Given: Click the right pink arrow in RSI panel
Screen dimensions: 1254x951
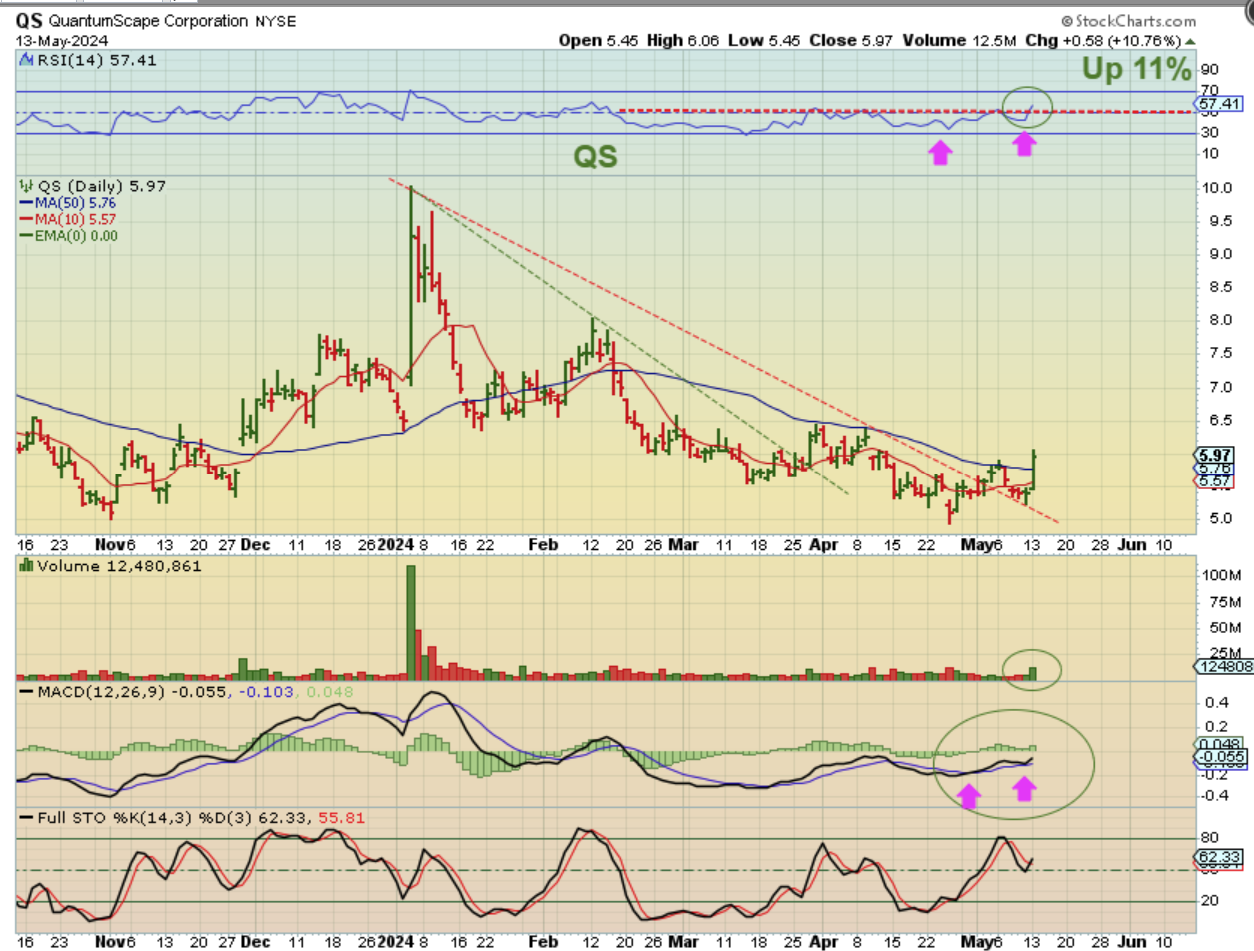Looking at the screenshot, I should [x=1023, y=144].
